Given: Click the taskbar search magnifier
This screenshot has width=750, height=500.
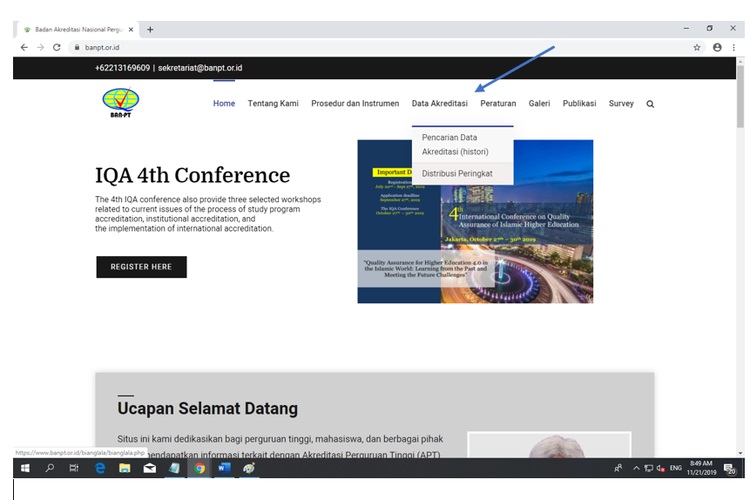Looking at the screenshot, I should point(49,468).
